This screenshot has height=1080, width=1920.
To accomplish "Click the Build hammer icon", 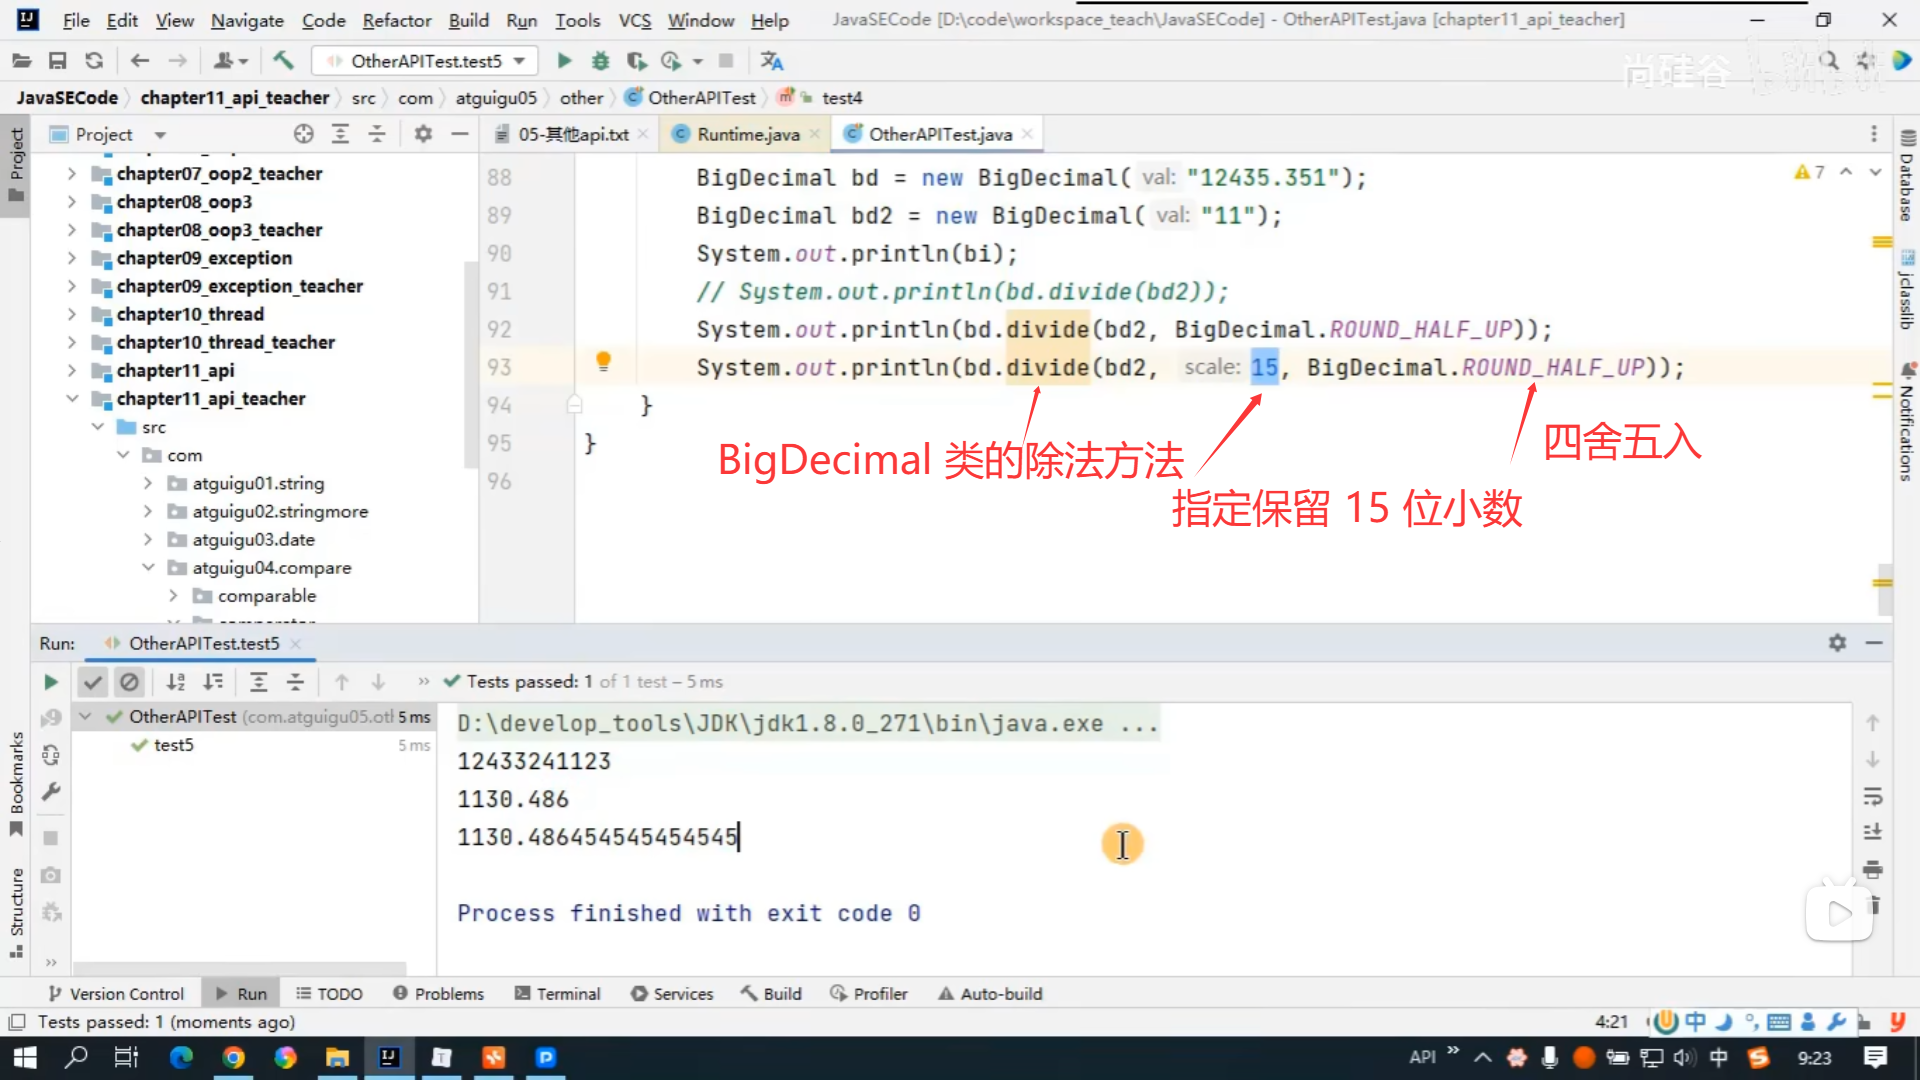I will (x=284, y=61).
